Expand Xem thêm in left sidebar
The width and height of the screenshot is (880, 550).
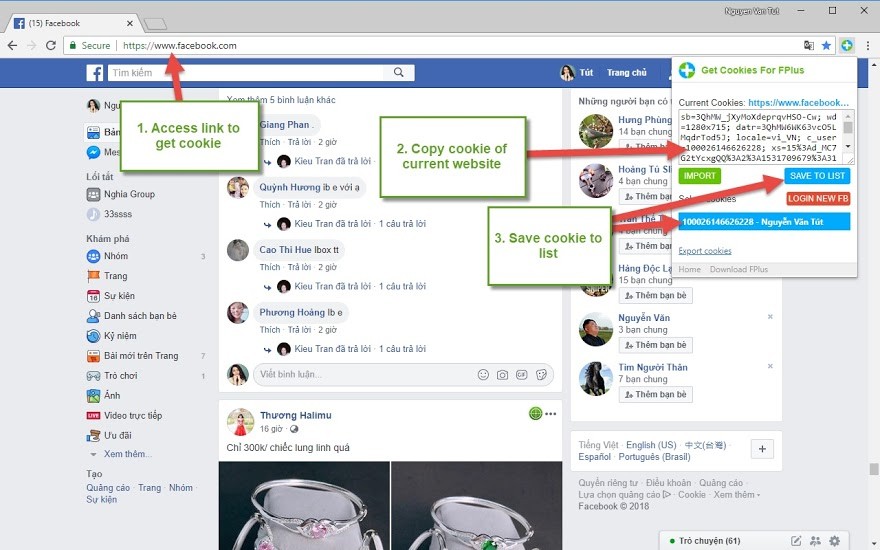(128, 454)
